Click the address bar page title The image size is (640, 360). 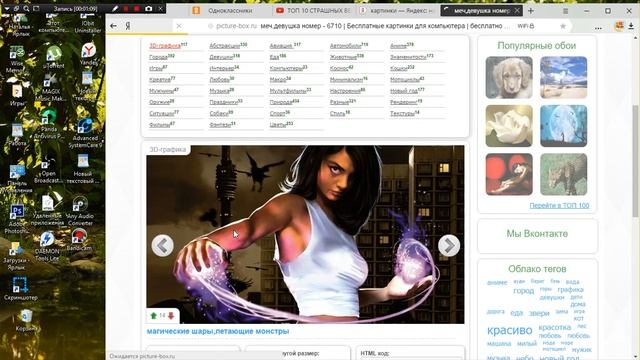(385, 26)
